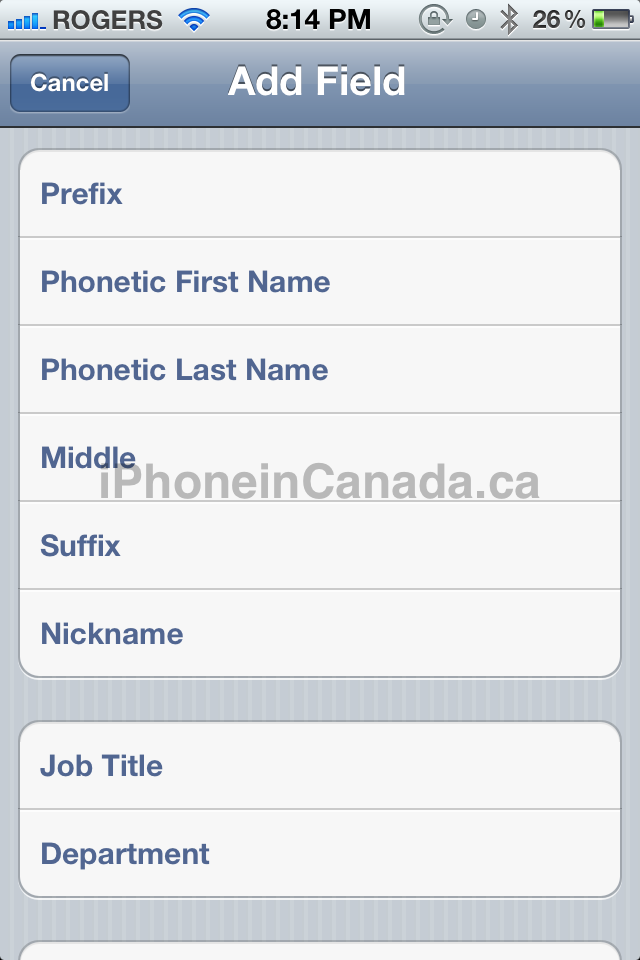Tap the Add Field title
The image size is (640, 960).
317,81
